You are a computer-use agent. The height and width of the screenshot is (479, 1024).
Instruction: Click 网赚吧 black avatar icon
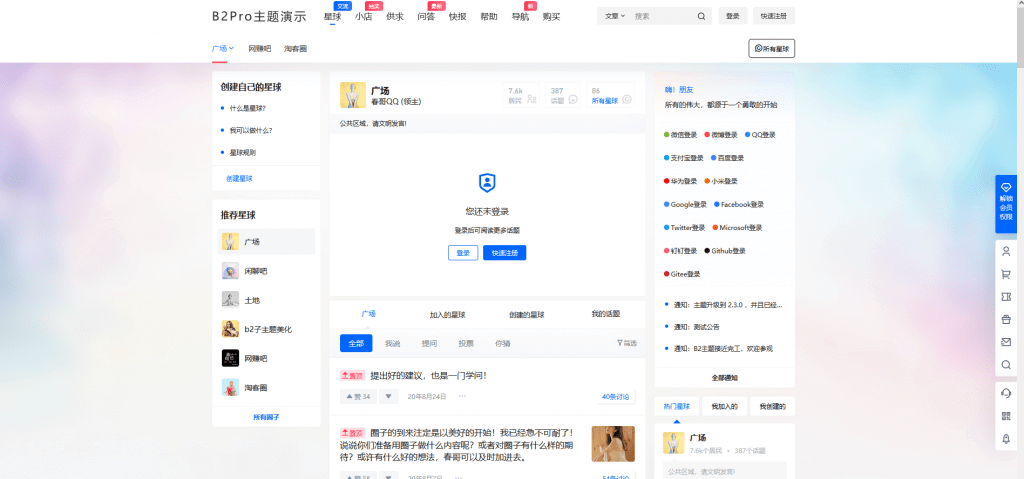click(230, 358)
